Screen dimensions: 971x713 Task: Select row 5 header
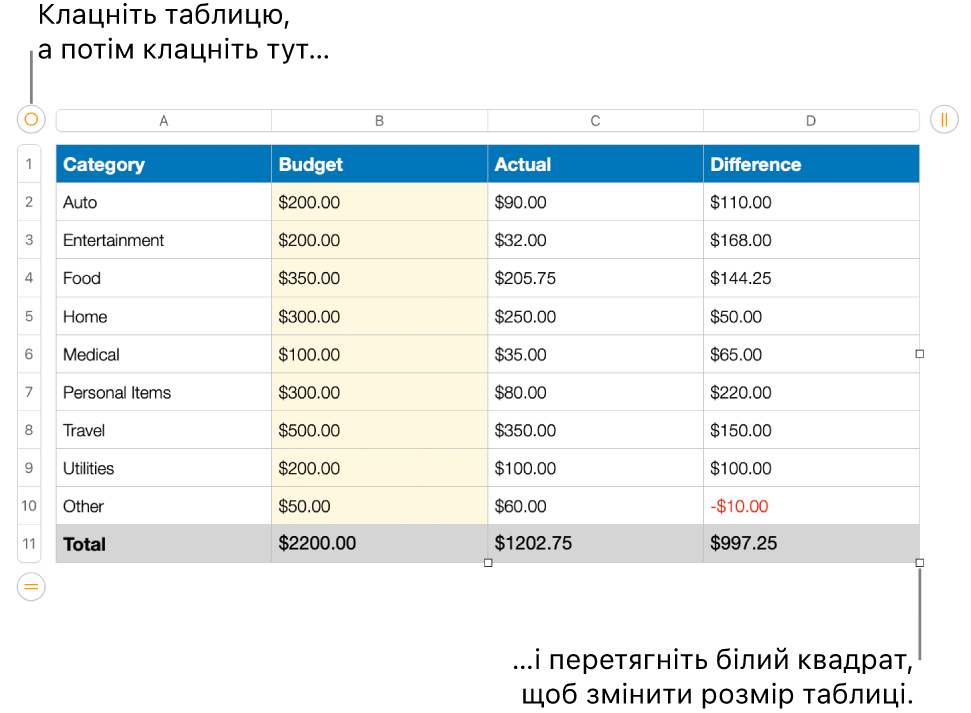tap(29, 316)
